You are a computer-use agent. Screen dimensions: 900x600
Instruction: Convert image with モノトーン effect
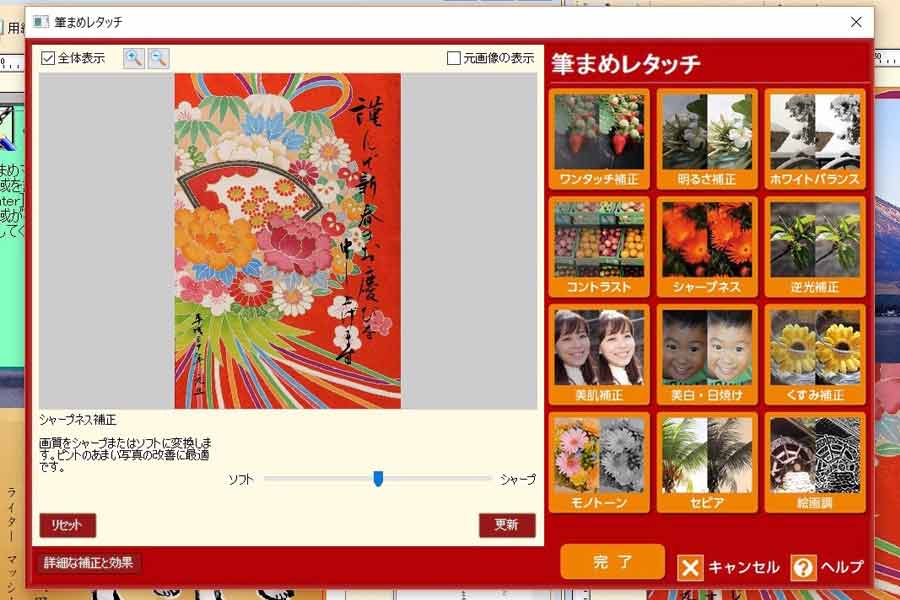(599, 462)
